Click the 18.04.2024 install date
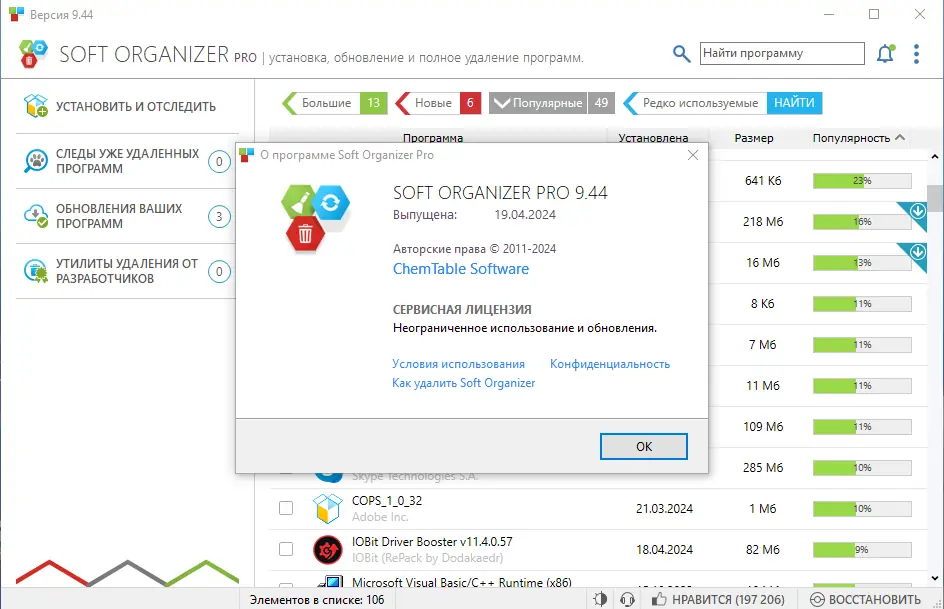The height and width of the screenshot is (609, 944). [664, 549]
